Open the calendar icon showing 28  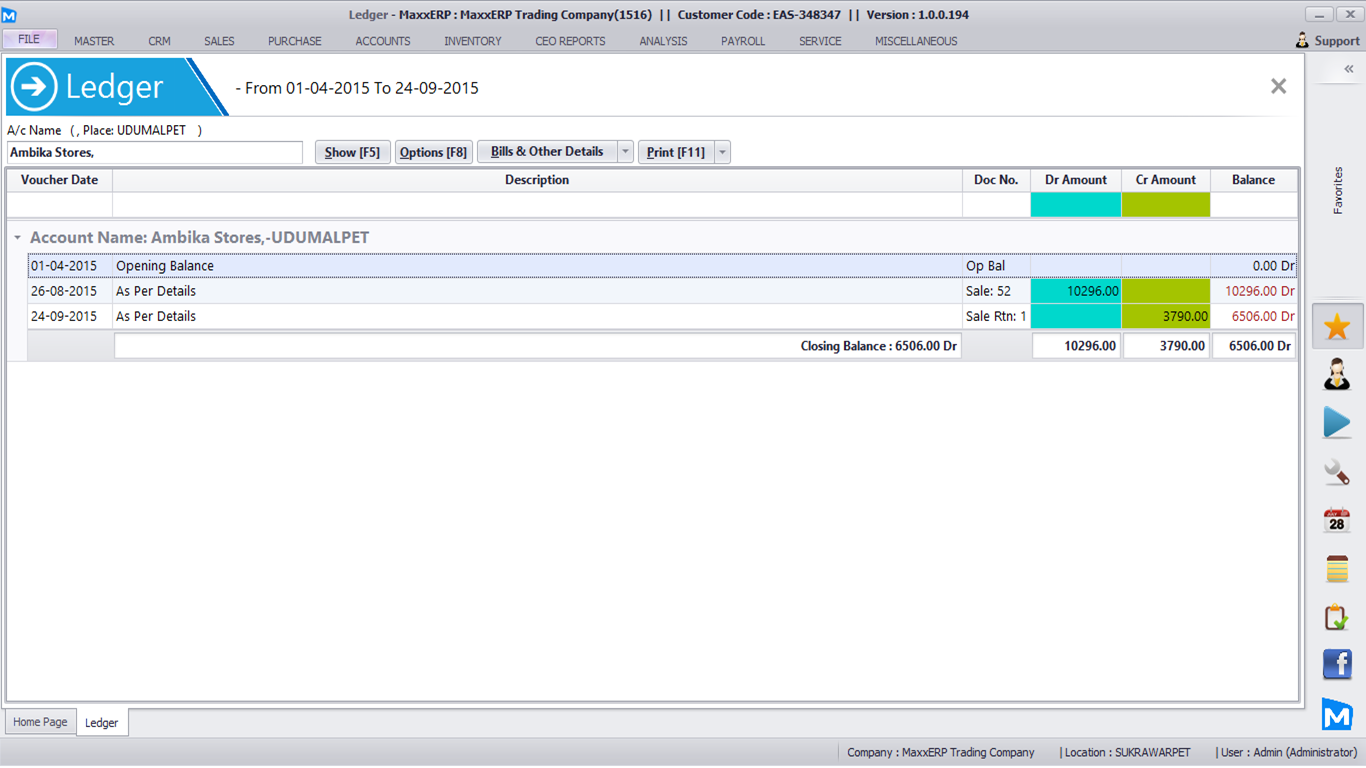[1337, 520]
